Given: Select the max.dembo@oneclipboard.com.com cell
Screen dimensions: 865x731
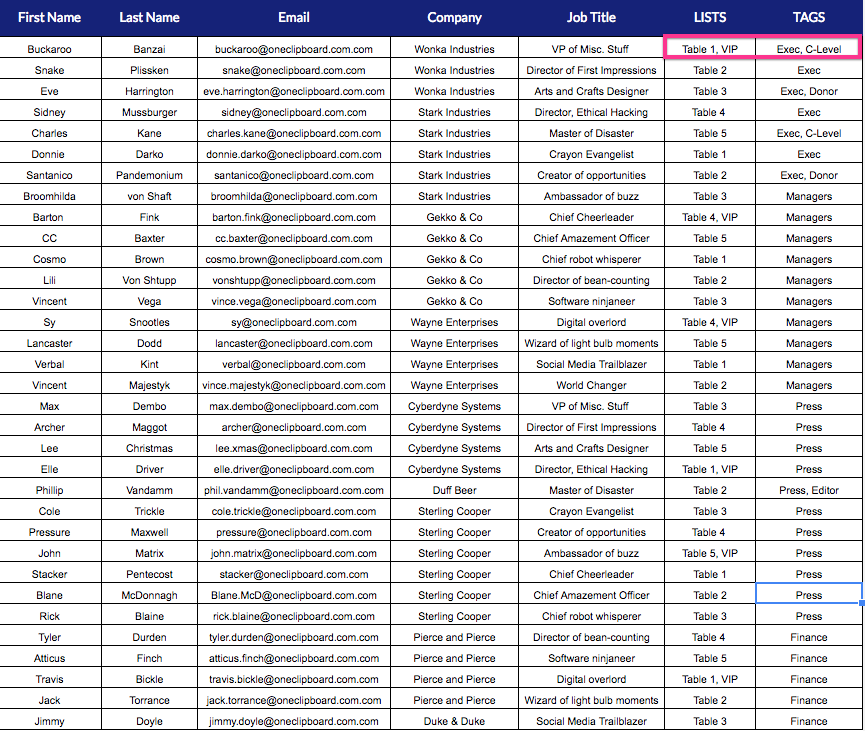Looking at the screenshot, I should (x=294, y=405).
